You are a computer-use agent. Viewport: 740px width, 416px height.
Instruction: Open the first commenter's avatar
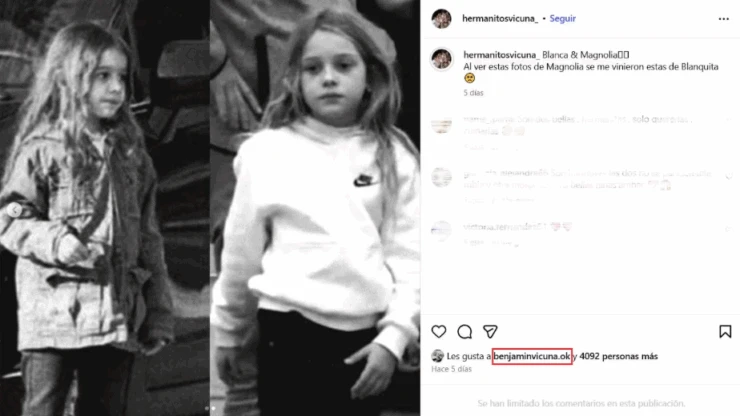[x=441, y=125]
